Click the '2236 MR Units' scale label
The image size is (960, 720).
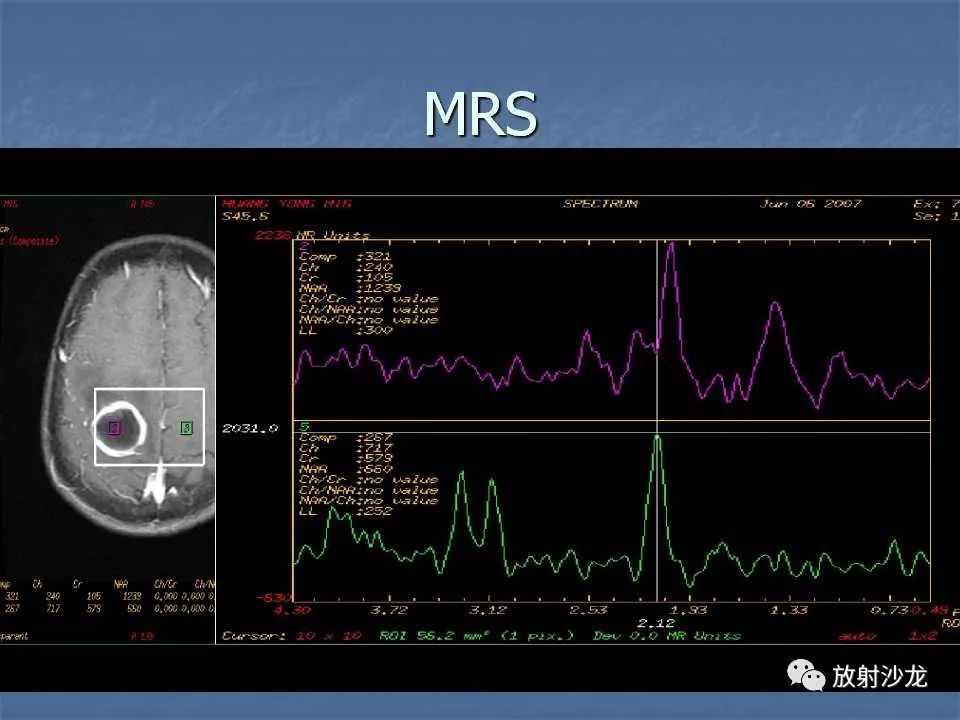312,235
